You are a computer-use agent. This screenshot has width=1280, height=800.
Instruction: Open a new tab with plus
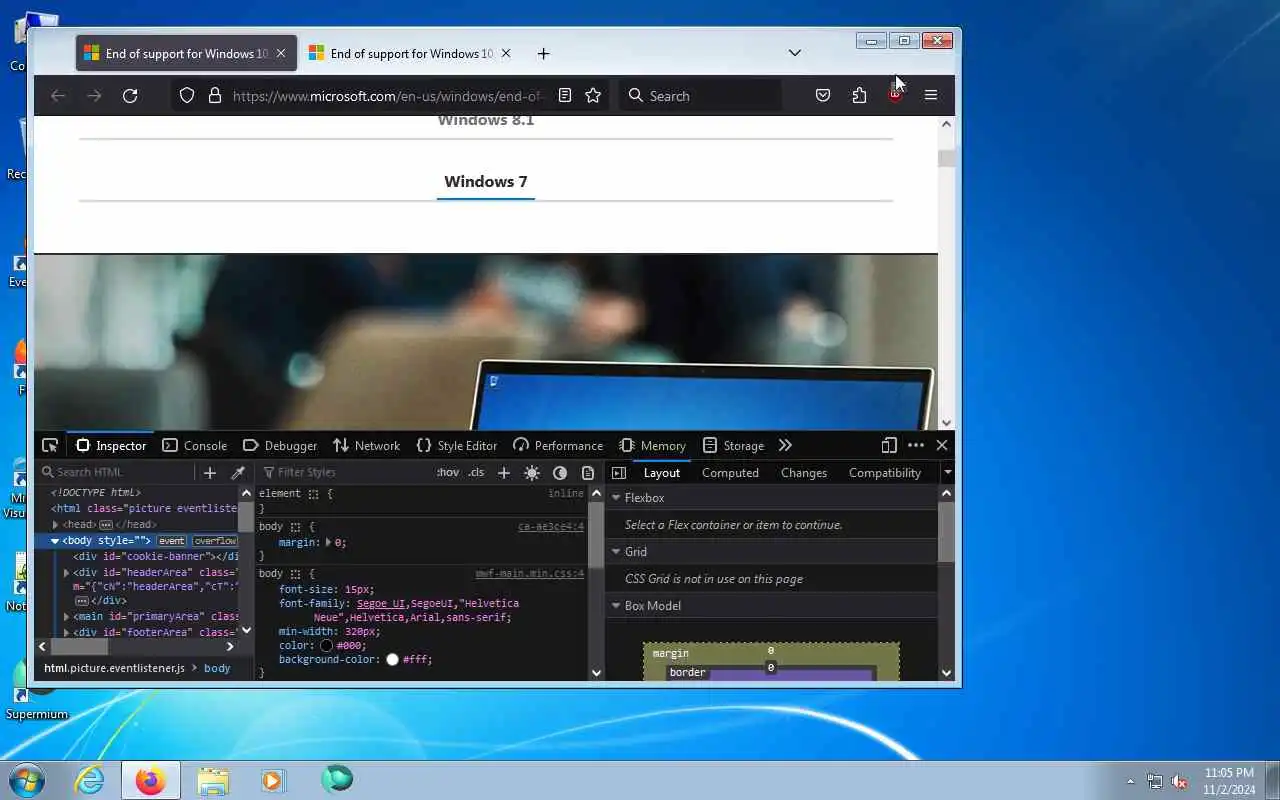543,53
